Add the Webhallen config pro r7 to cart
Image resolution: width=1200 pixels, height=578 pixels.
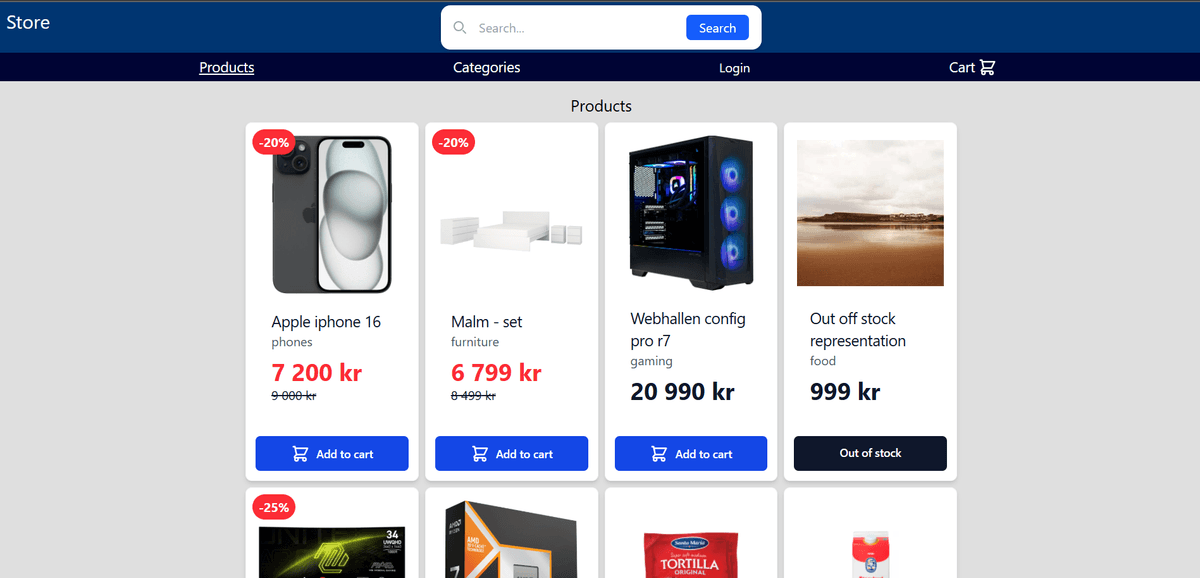[690, 453]
